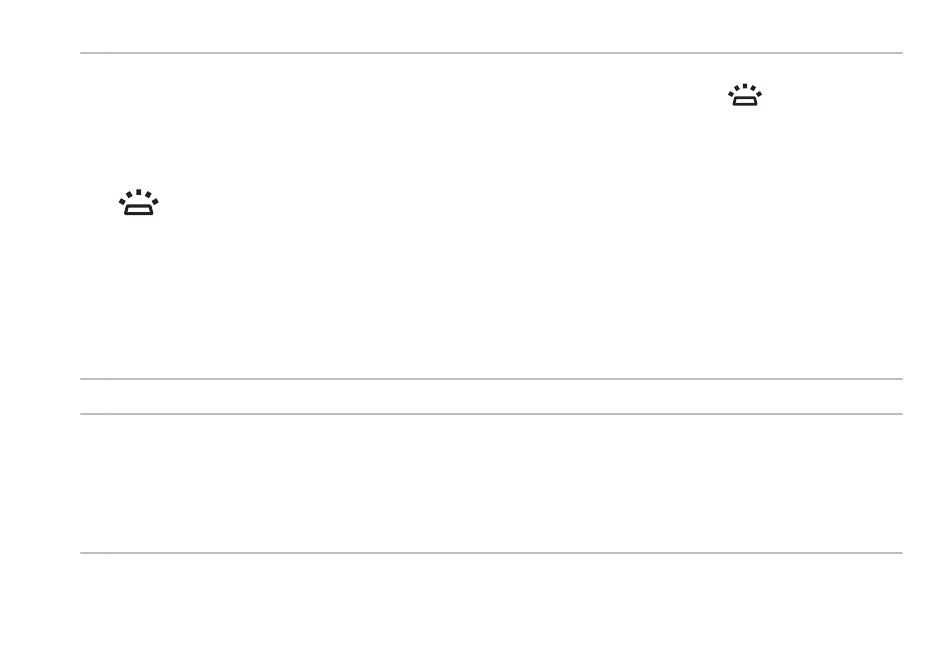Click the blank area after the smaller backlight icon
Image resolution: width=950 pixels, height=662 pixels.
click(x=834, y=95)
